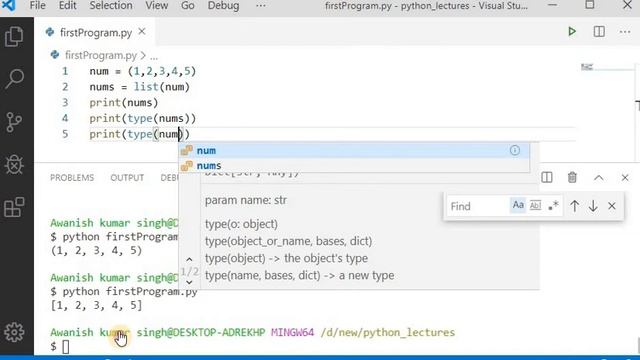
Task: Place cursor on 'print(nums)' line
Action: pyautogui.click(x=124, y=102)
